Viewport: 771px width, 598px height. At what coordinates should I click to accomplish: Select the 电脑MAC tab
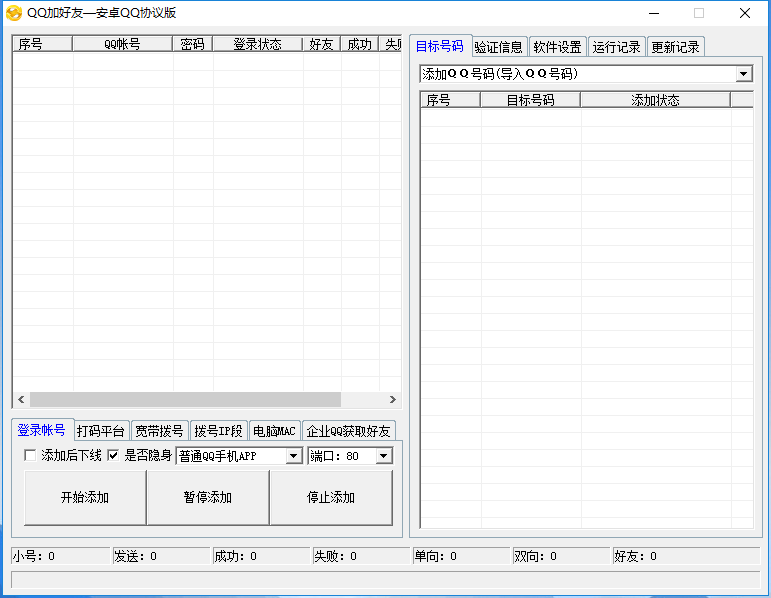click(x=274, y=431)
